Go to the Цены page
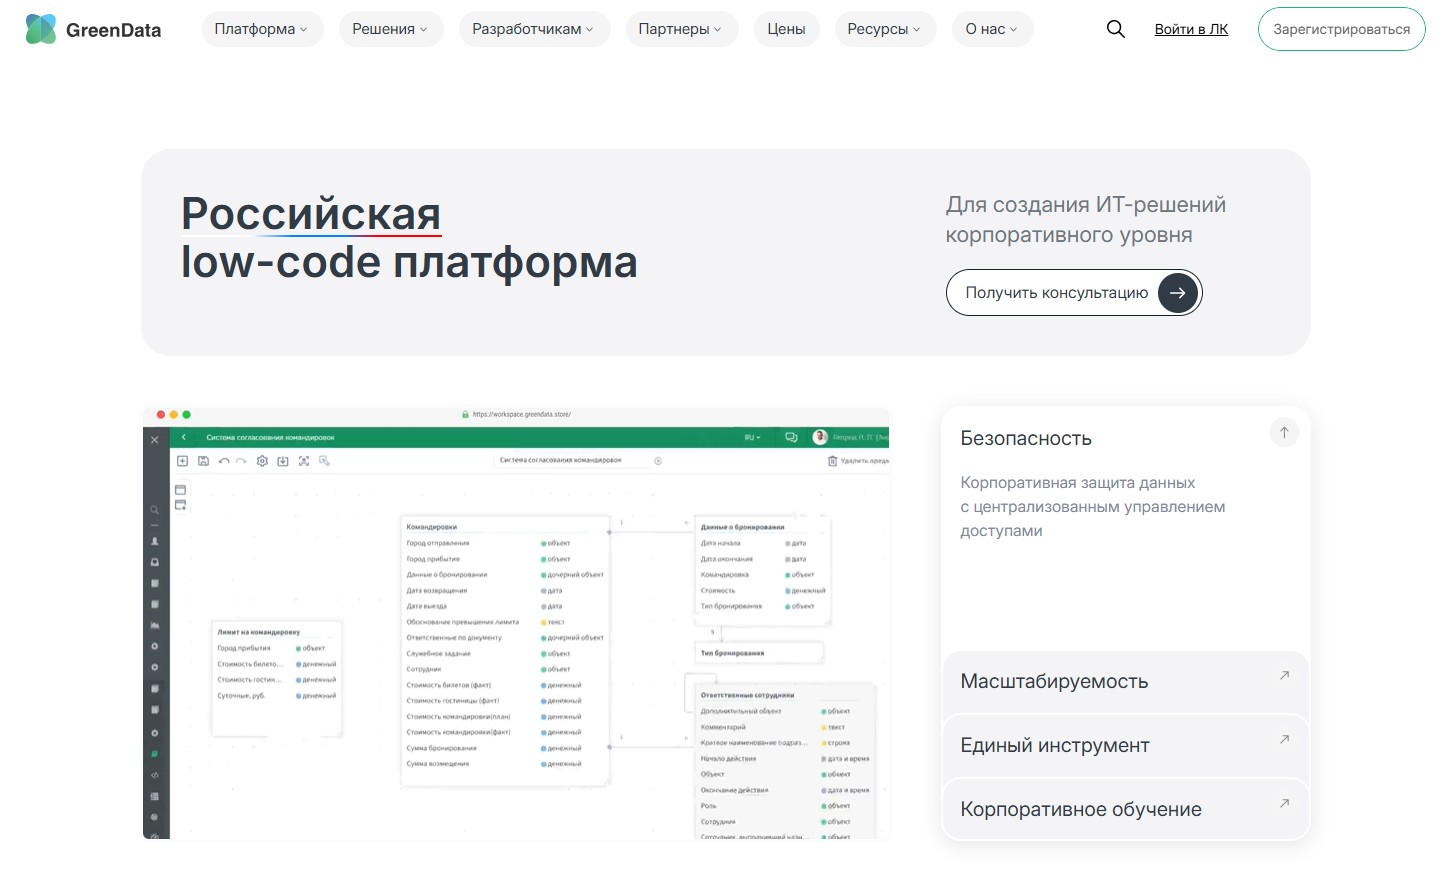 tap(786, 29)
